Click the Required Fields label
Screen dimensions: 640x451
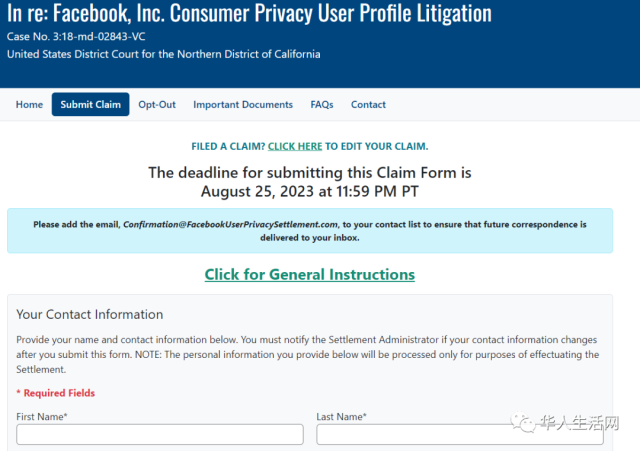click(56, 393)
